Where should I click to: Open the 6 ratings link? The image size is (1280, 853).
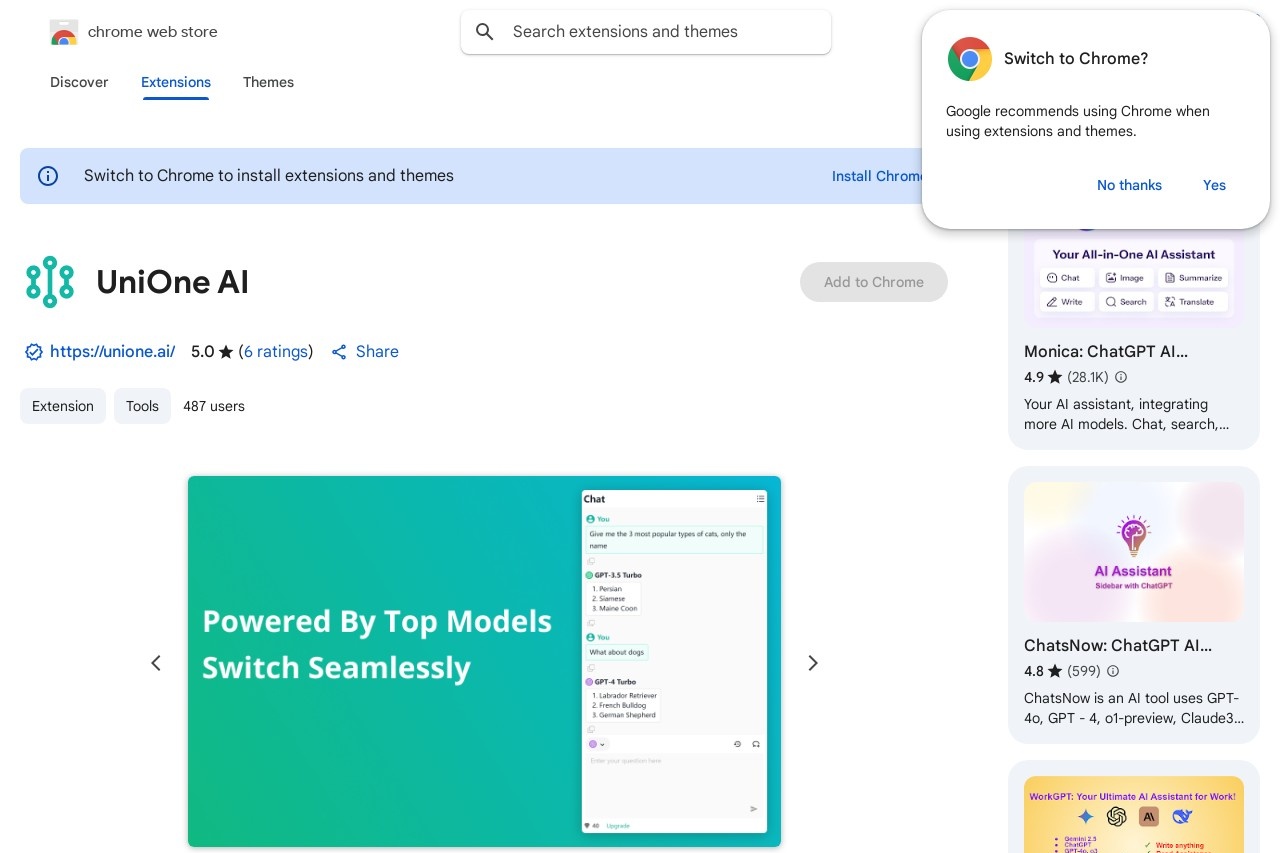click(276, 352)
